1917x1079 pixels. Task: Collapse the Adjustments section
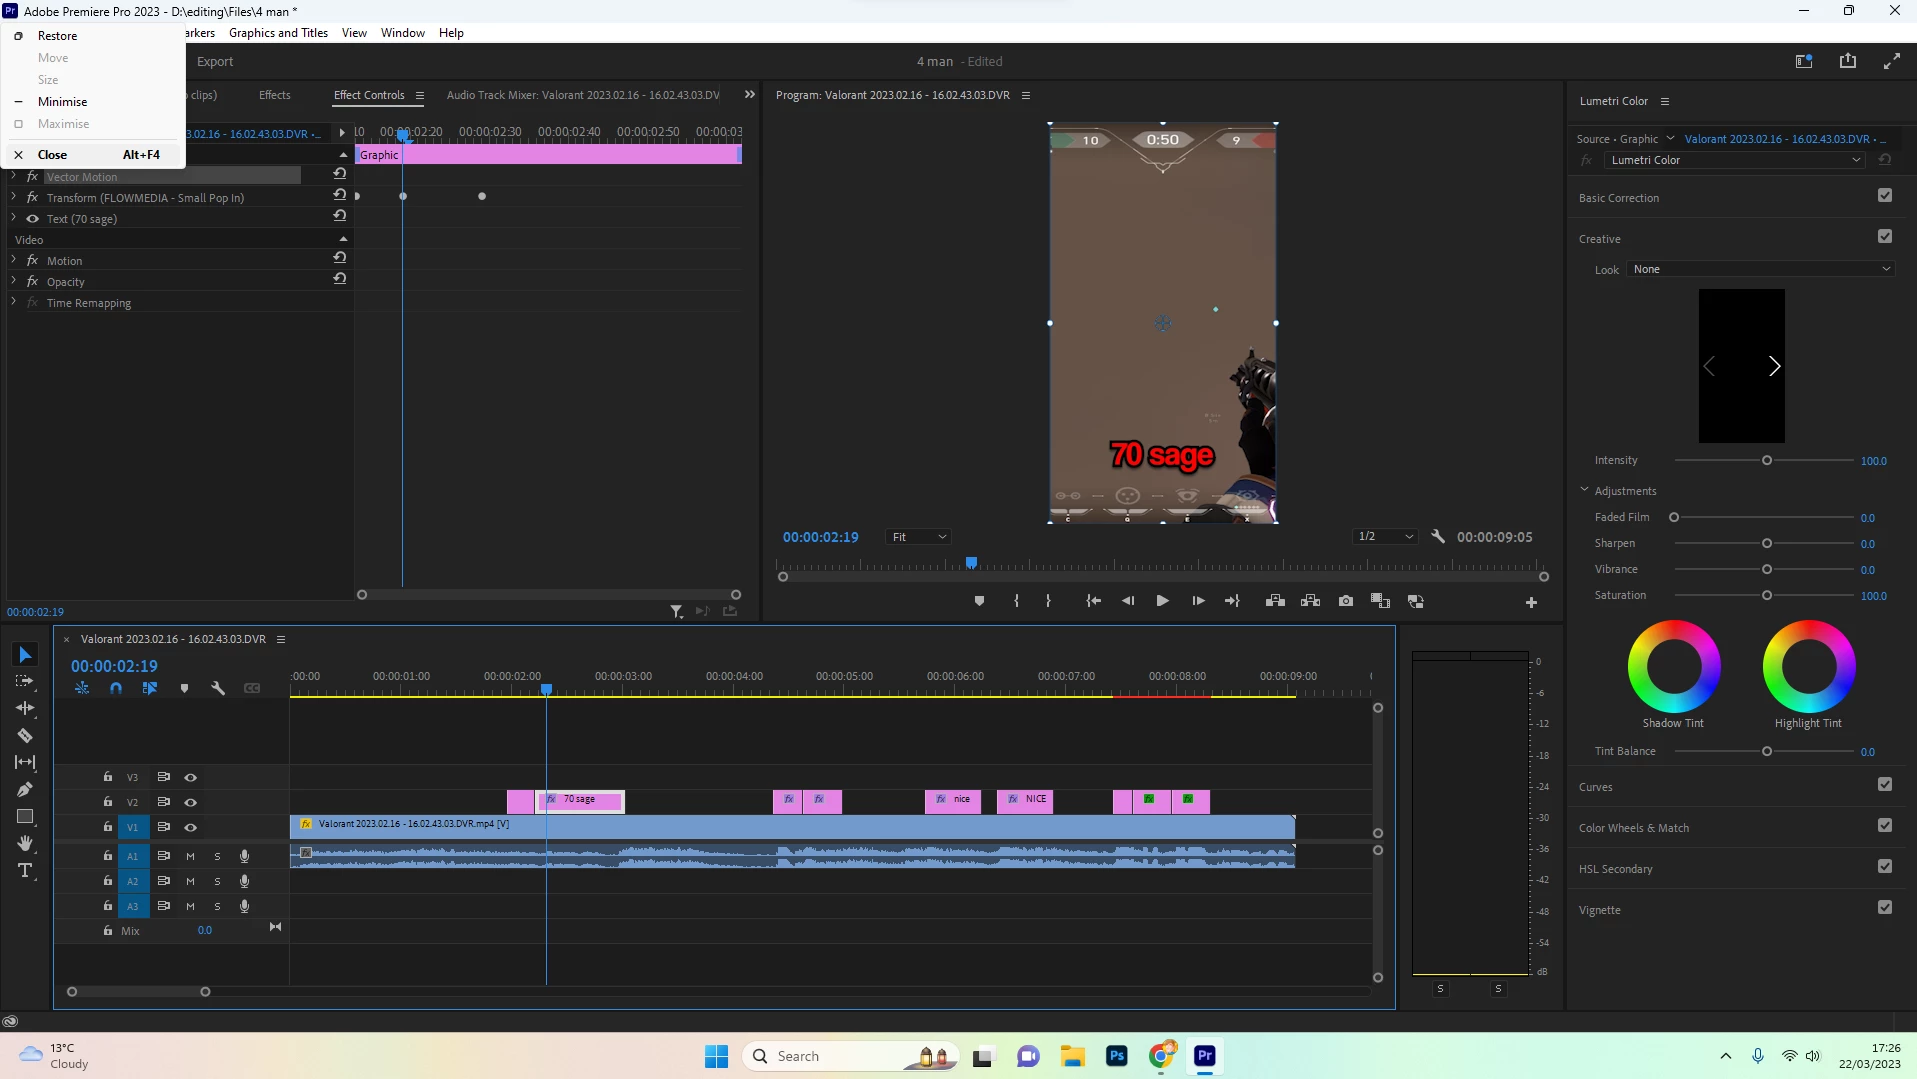point(1584,490)
